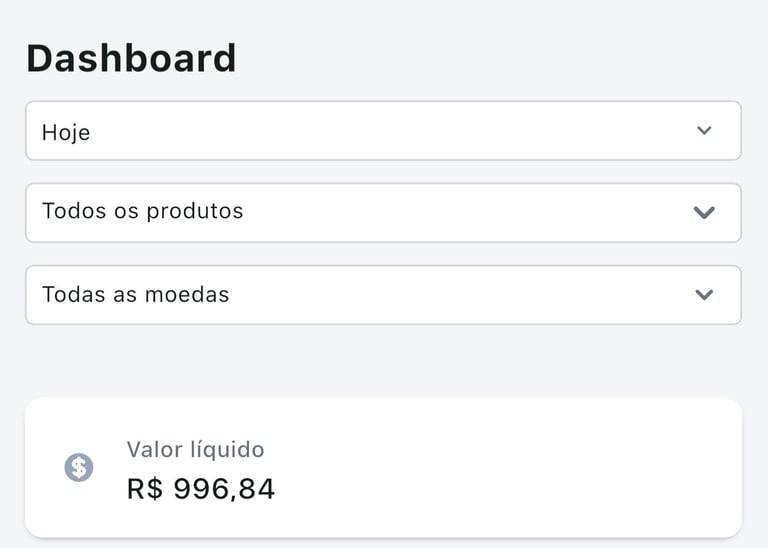
Task: Expand the period selector showing Hoje
Action: point(383,131)
